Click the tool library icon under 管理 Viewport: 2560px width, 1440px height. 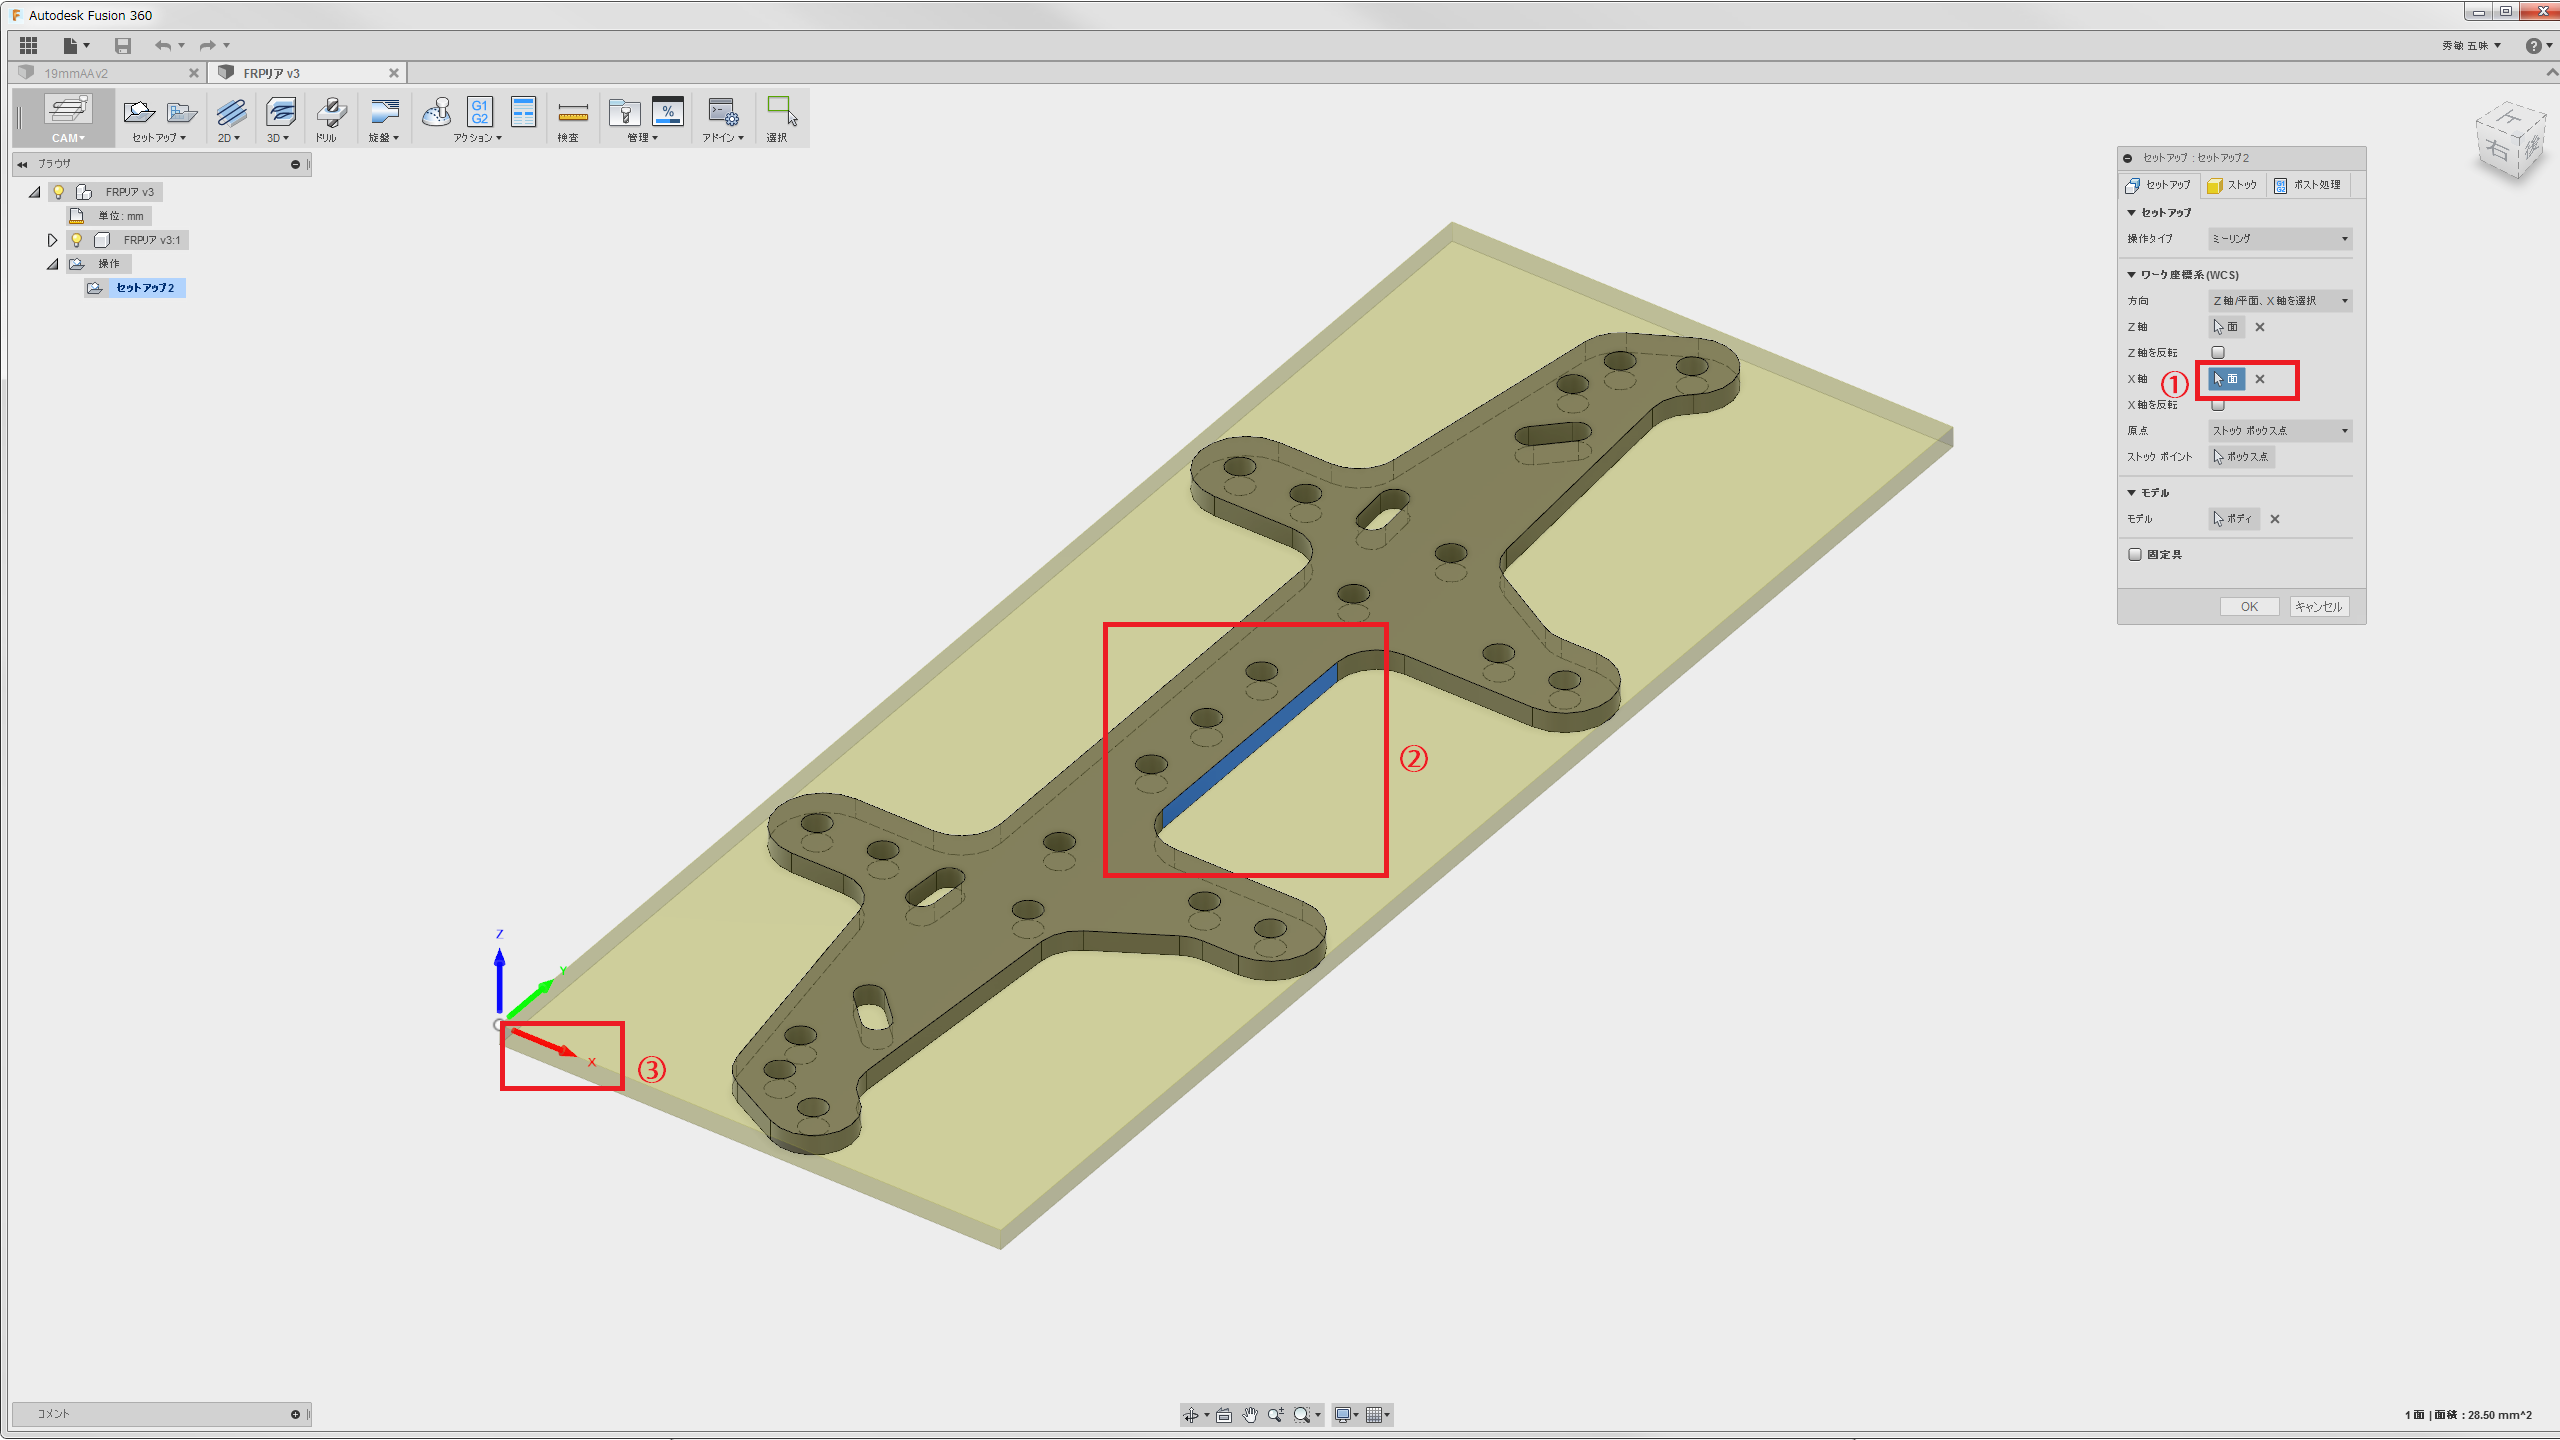pyautogui.click(x=624, y=112)
